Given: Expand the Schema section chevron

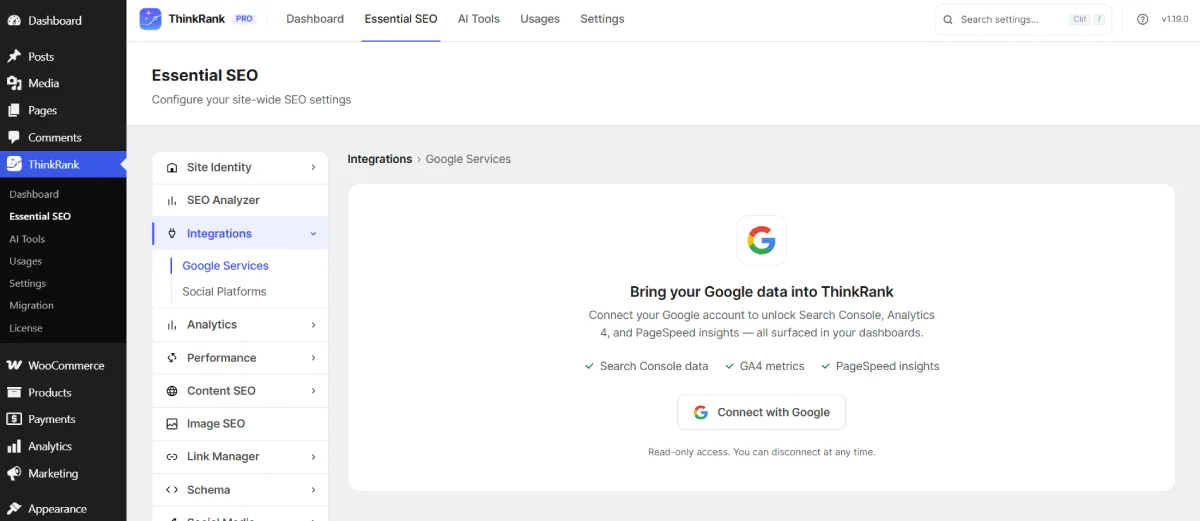Looking at the screenshot, I should (313, 489).
